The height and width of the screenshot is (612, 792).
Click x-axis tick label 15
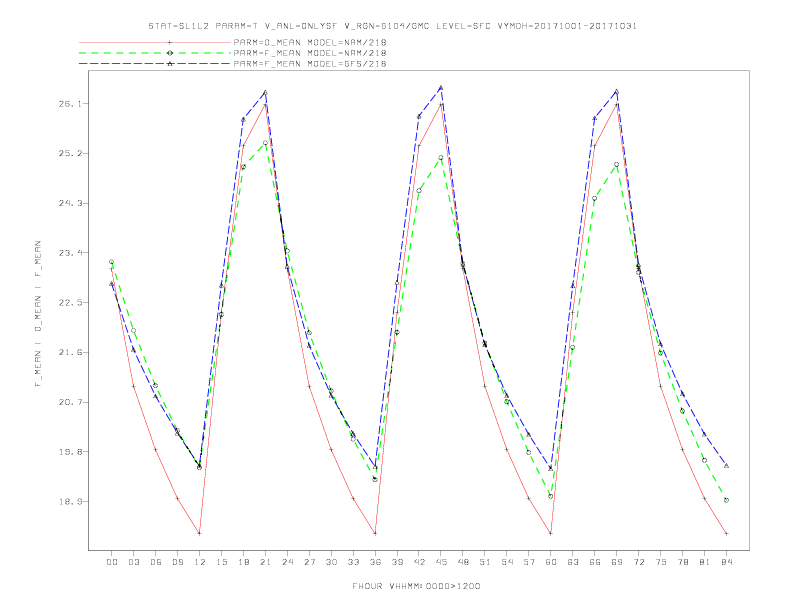221,562
